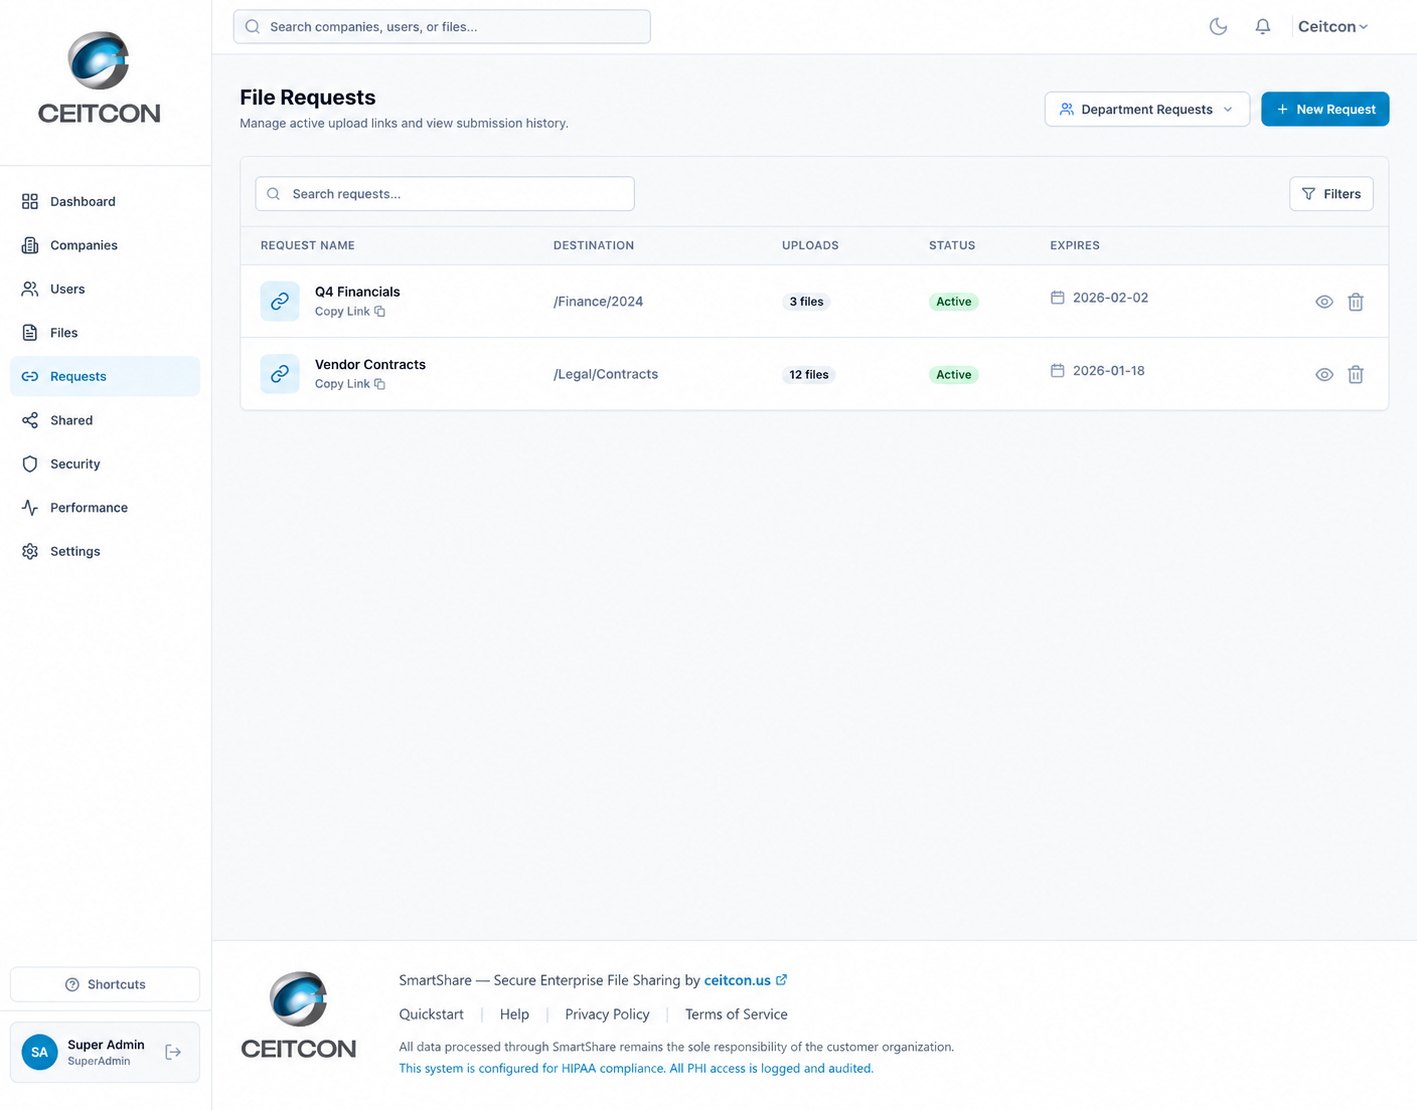The width and height of the screenshot is (1417, 1110).
Task: Go to Security settings page
Action: pyautogui.click(x=105, y=464)
